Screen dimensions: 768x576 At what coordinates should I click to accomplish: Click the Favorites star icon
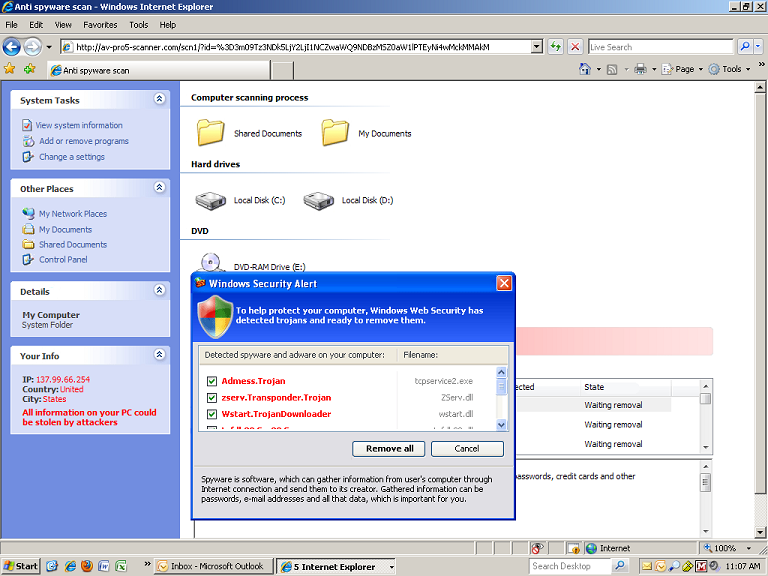[10, 70]
